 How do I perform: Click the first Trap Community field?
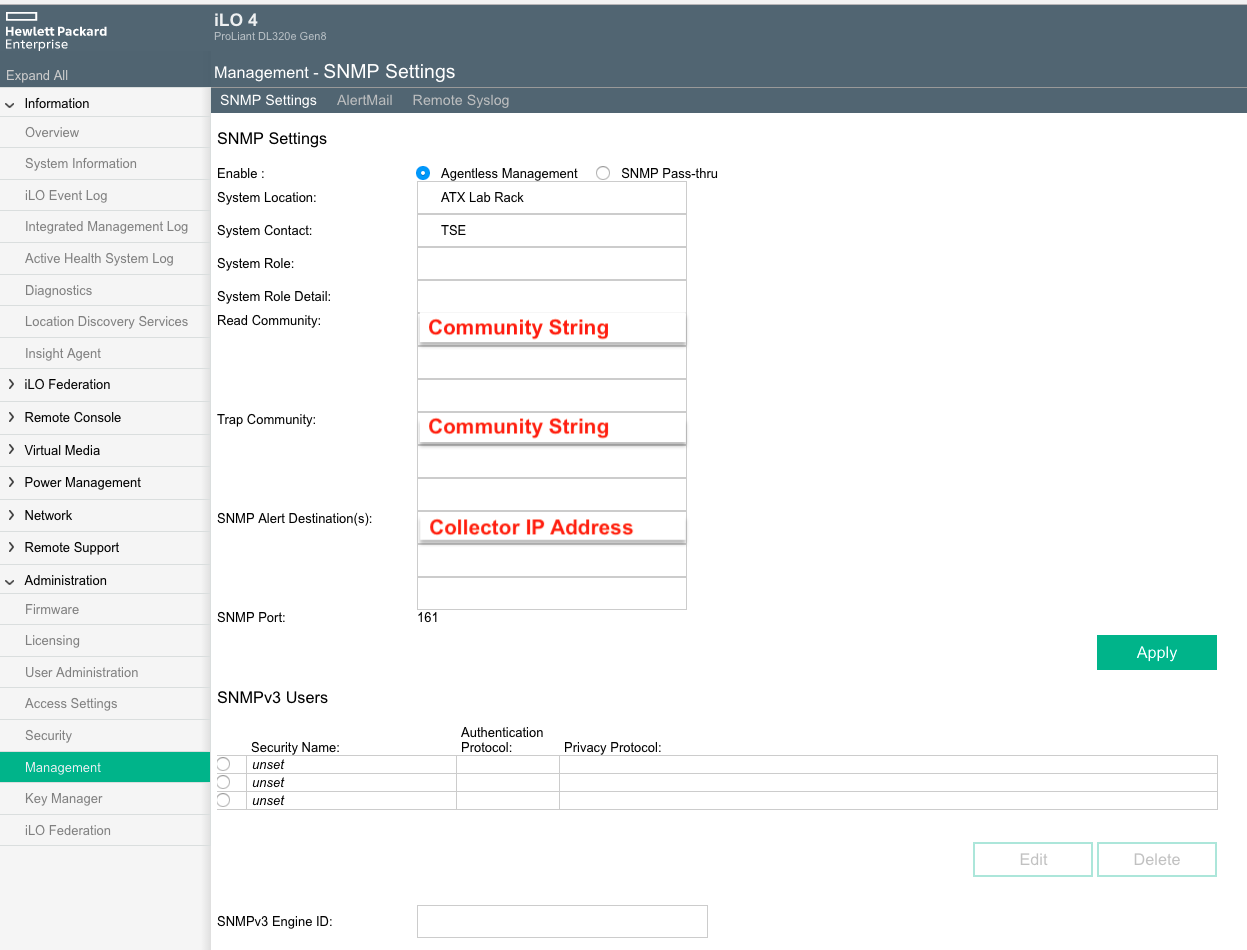pos(552,428)
